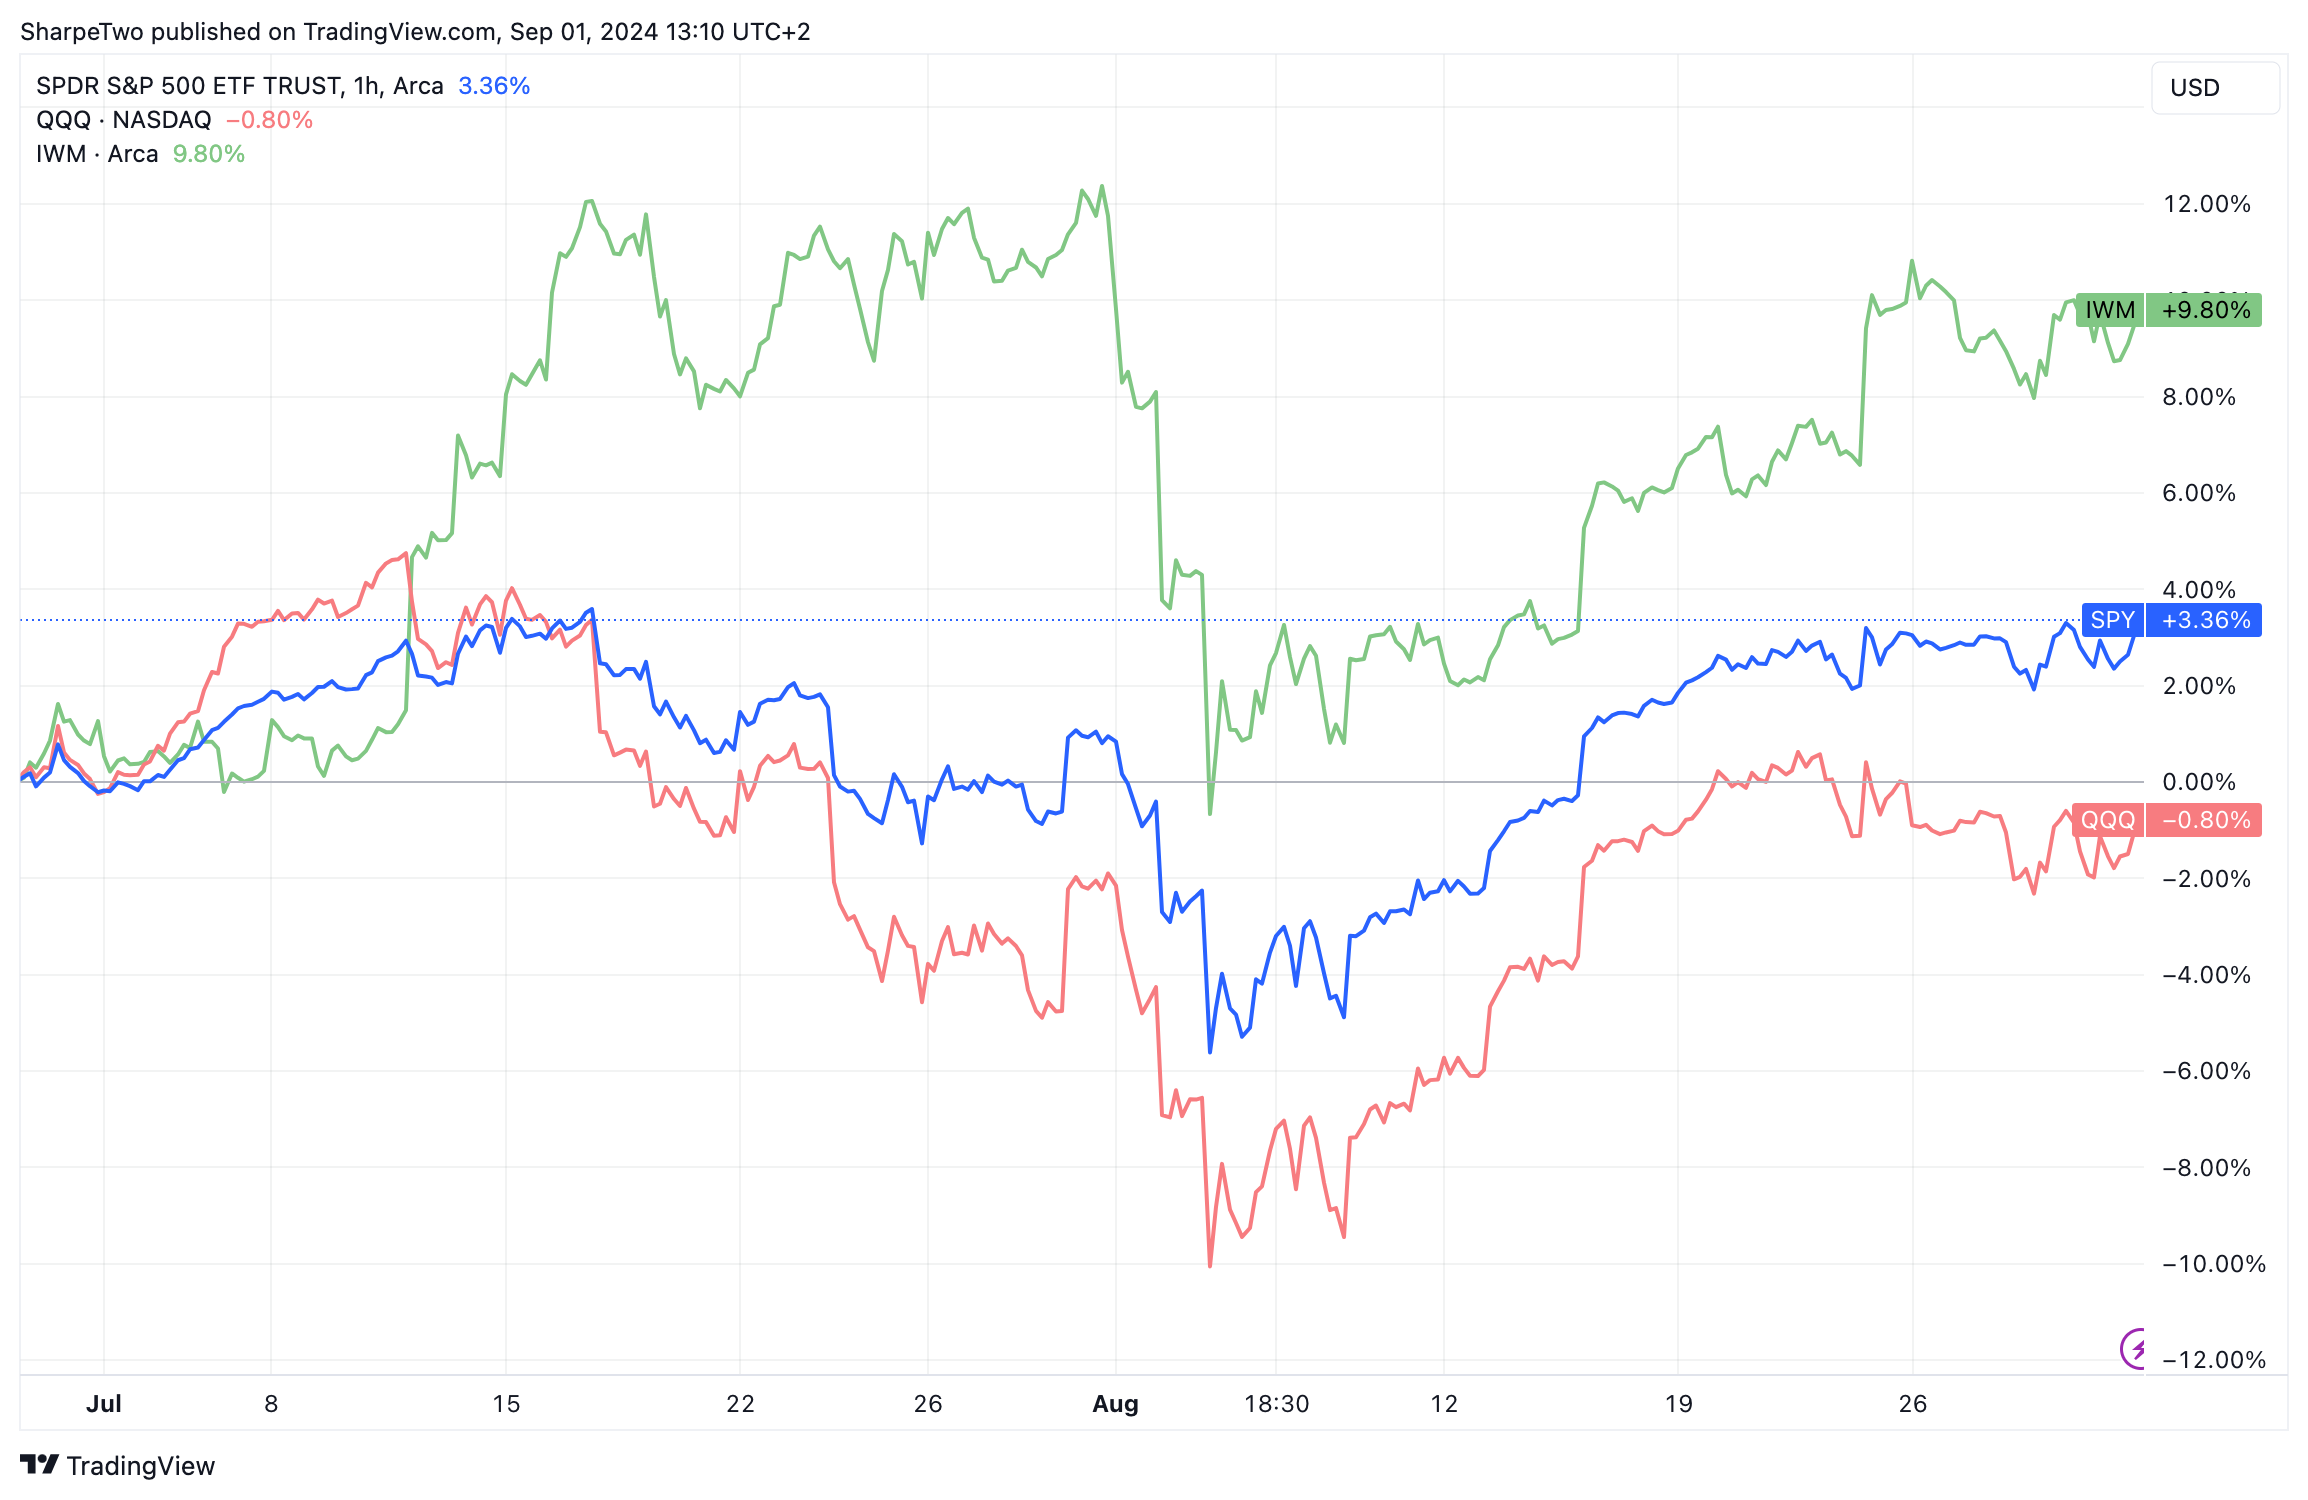Image resolution: width=2308 pixels, height=1500 pixels.
Task: Click the purple lightning bolt icon
Action: [2133, 1349]
